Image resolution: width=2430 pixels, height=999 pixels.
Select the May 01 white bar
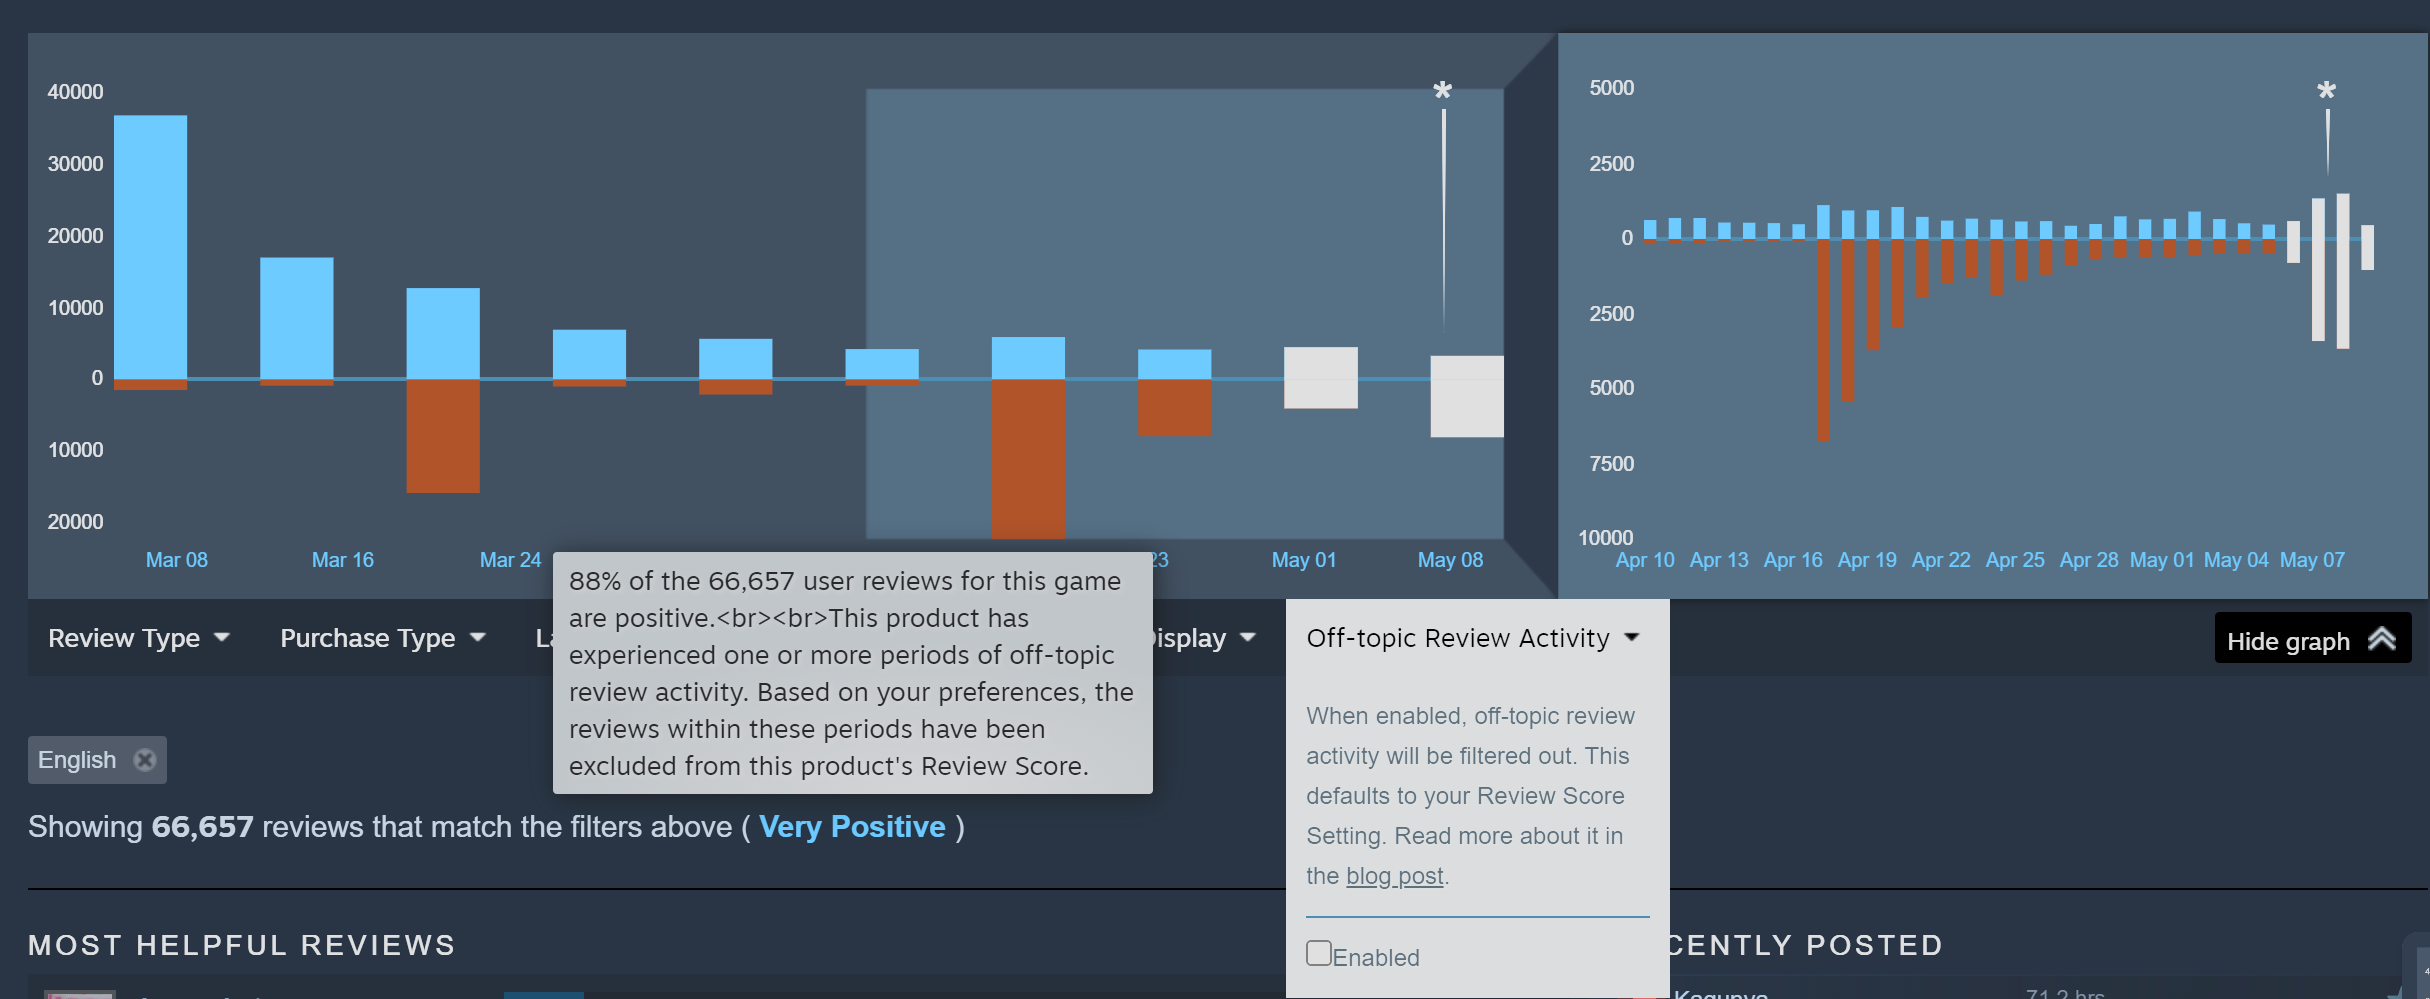(1321, 378)
